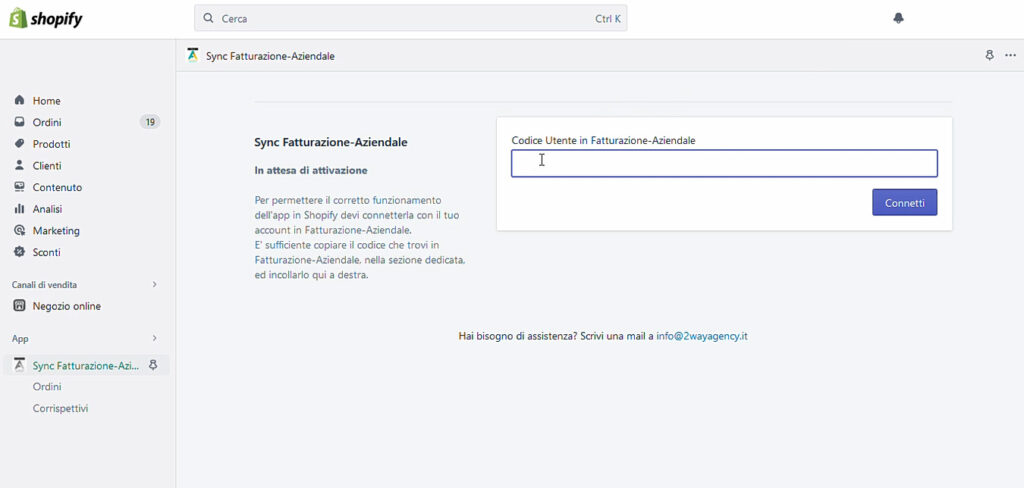Click the Shopify logo

coord(45,19)
